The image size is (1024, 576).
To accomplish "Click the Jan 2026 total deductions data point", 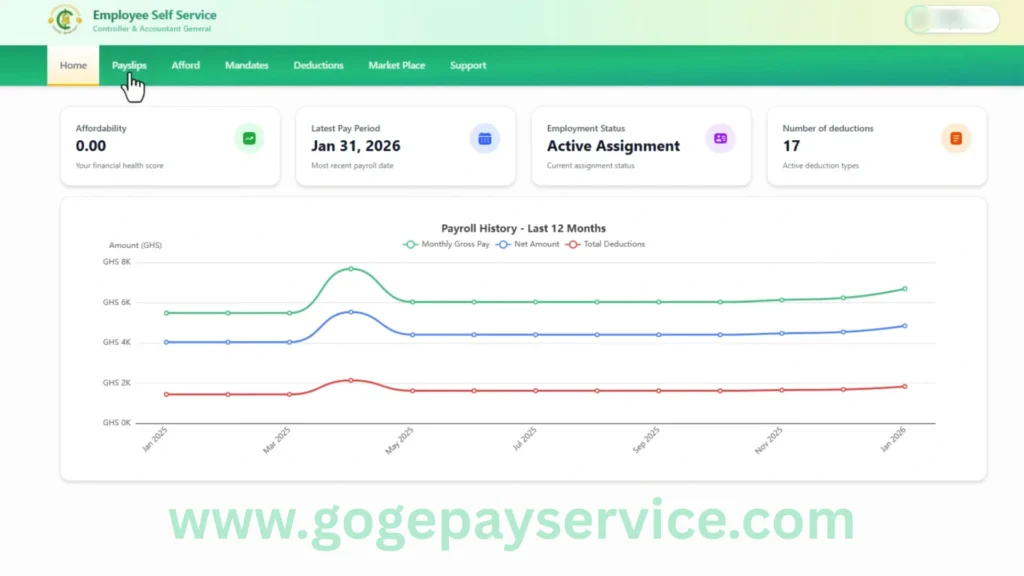I will pyautogui.click(x=905, y=387).
